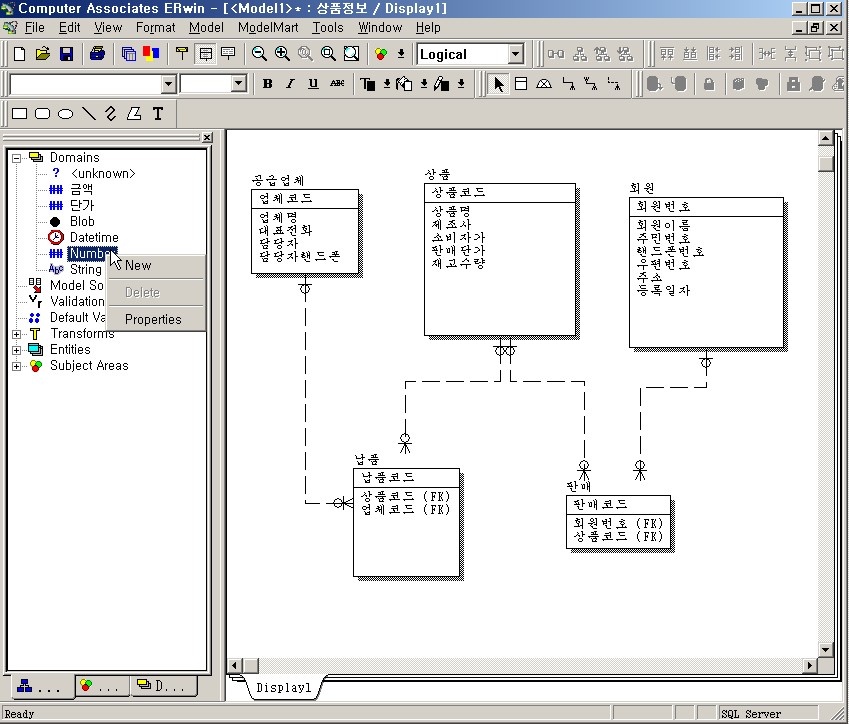Select the Identifying relationship tool
Image resolution: width=849 pixels, height=724 pixels.
568,84
